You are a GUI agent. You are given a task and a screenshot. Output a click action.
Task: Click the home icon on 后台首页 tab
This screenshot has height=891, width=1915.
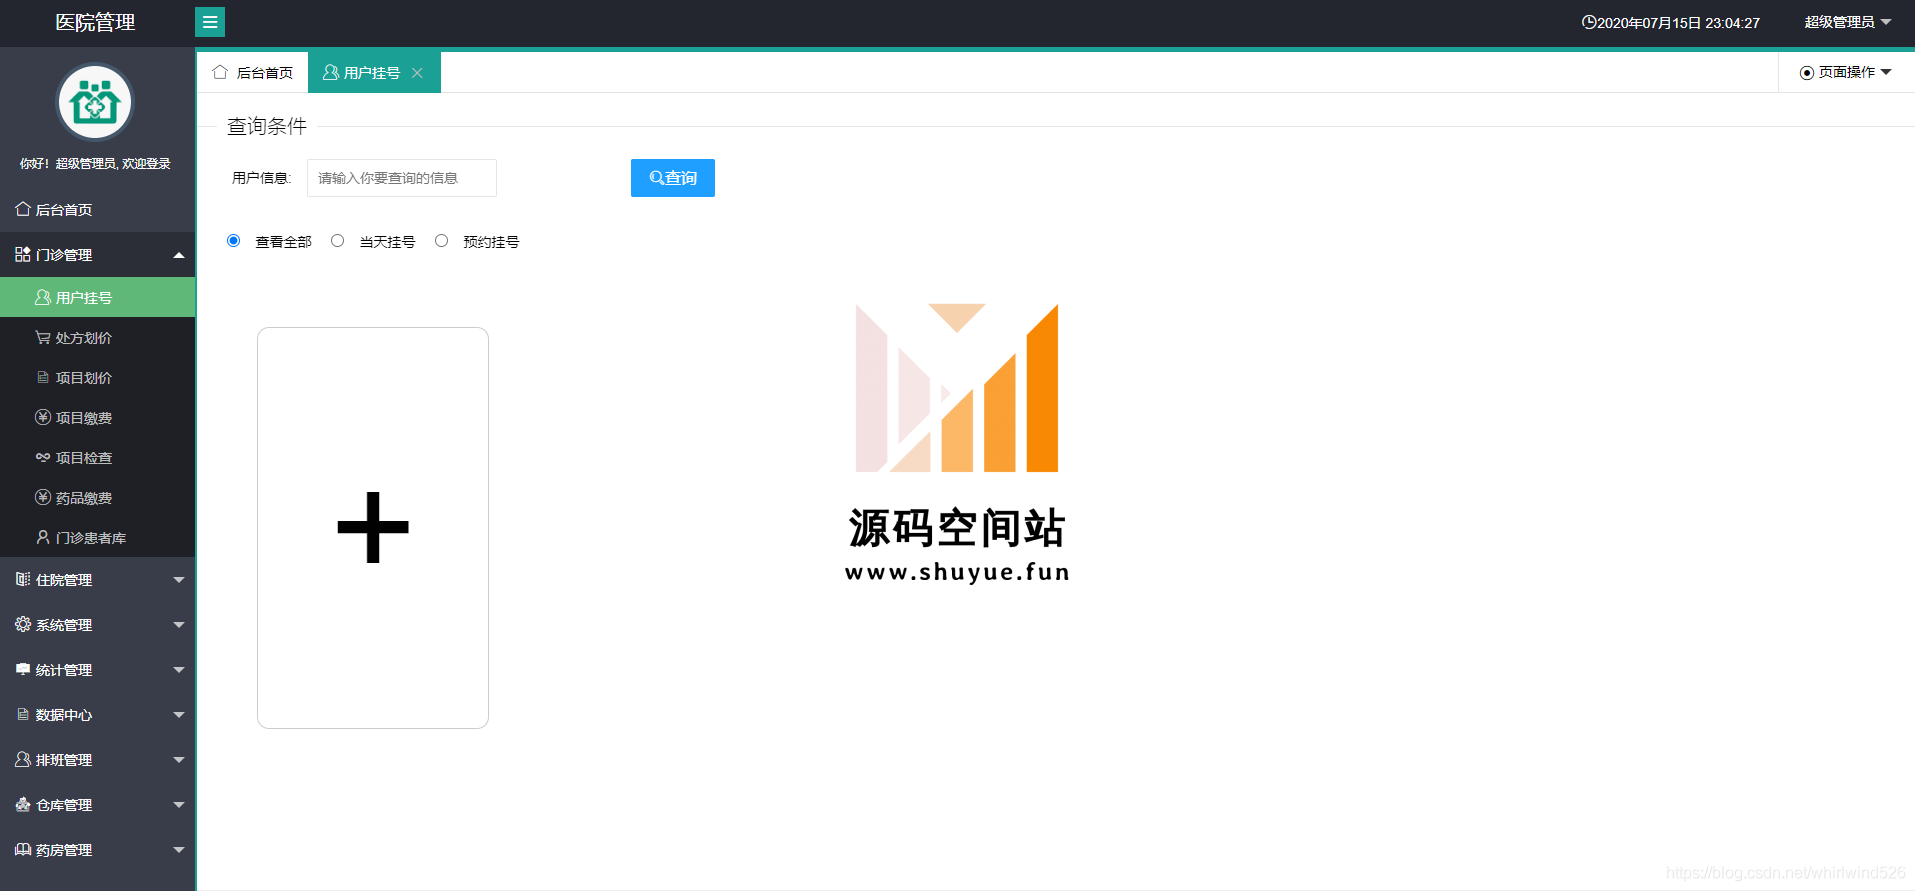(x=220, y=72)
